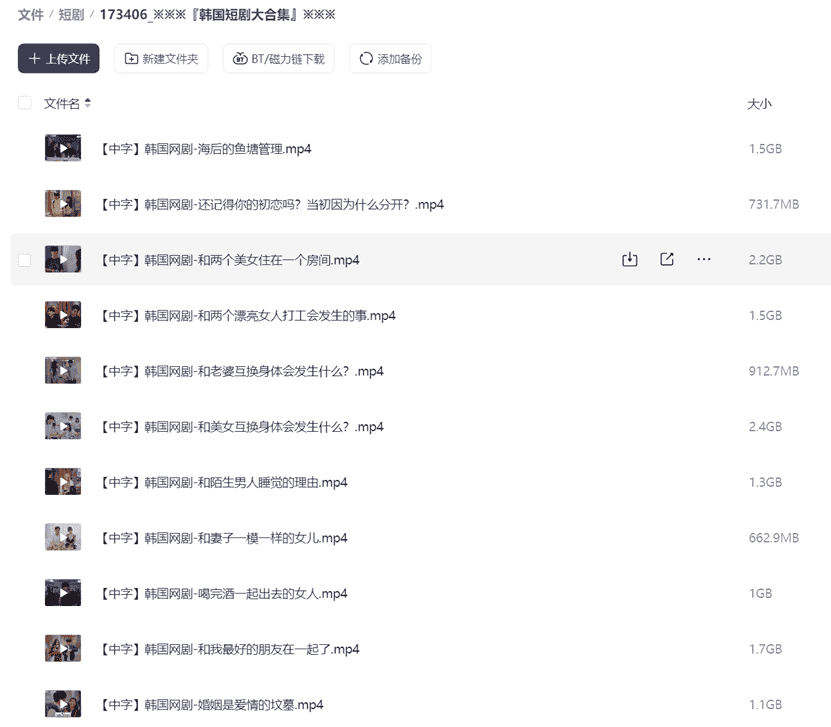The height and width of the screenshot is (727, 831).
Task: Open file 和老婆互换身体会发生什么?.mp4
Action: coord(242,371)
